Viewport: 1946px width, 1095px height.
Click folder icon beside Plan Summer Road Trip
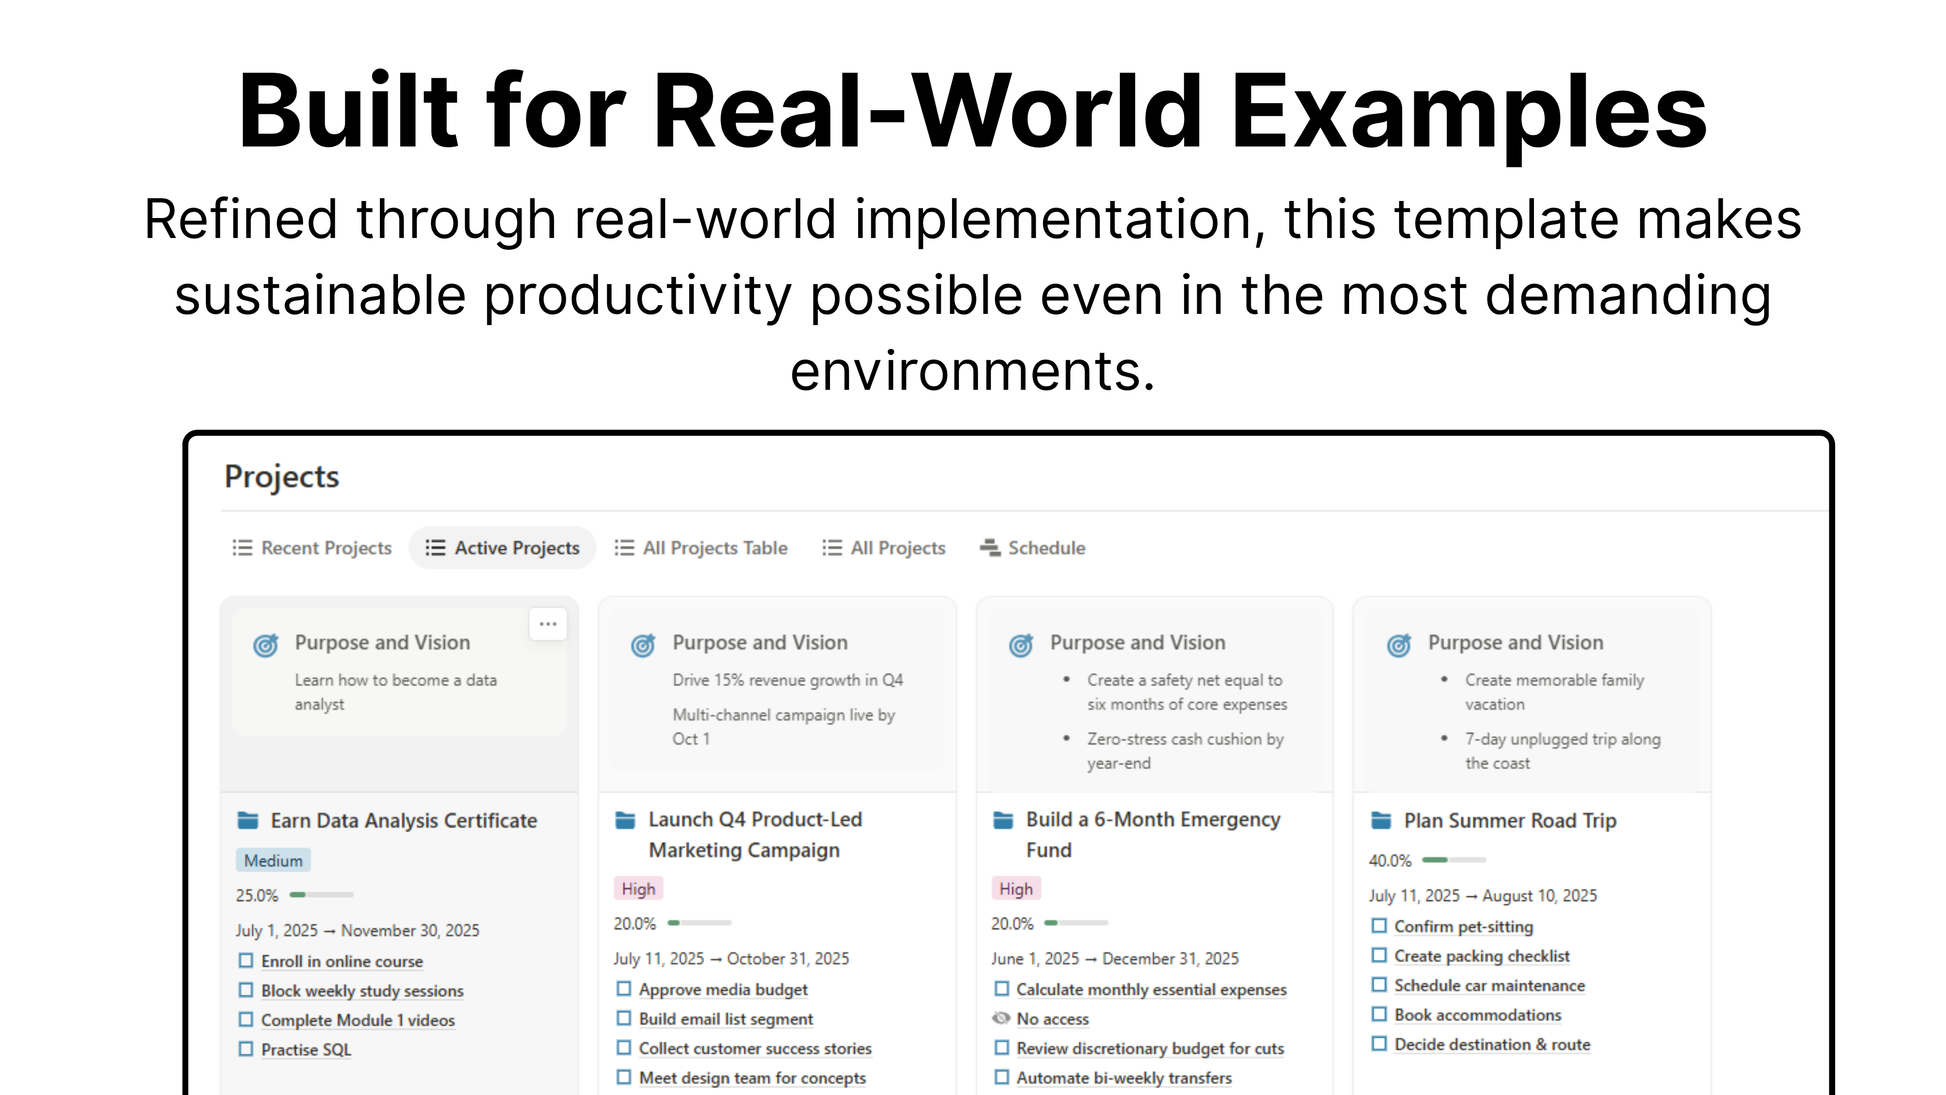[1381, 821]
